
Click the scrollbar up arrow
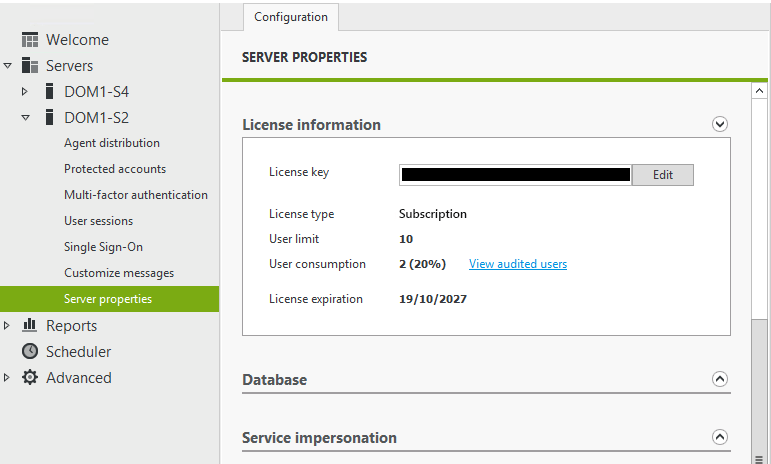point(759,91)
